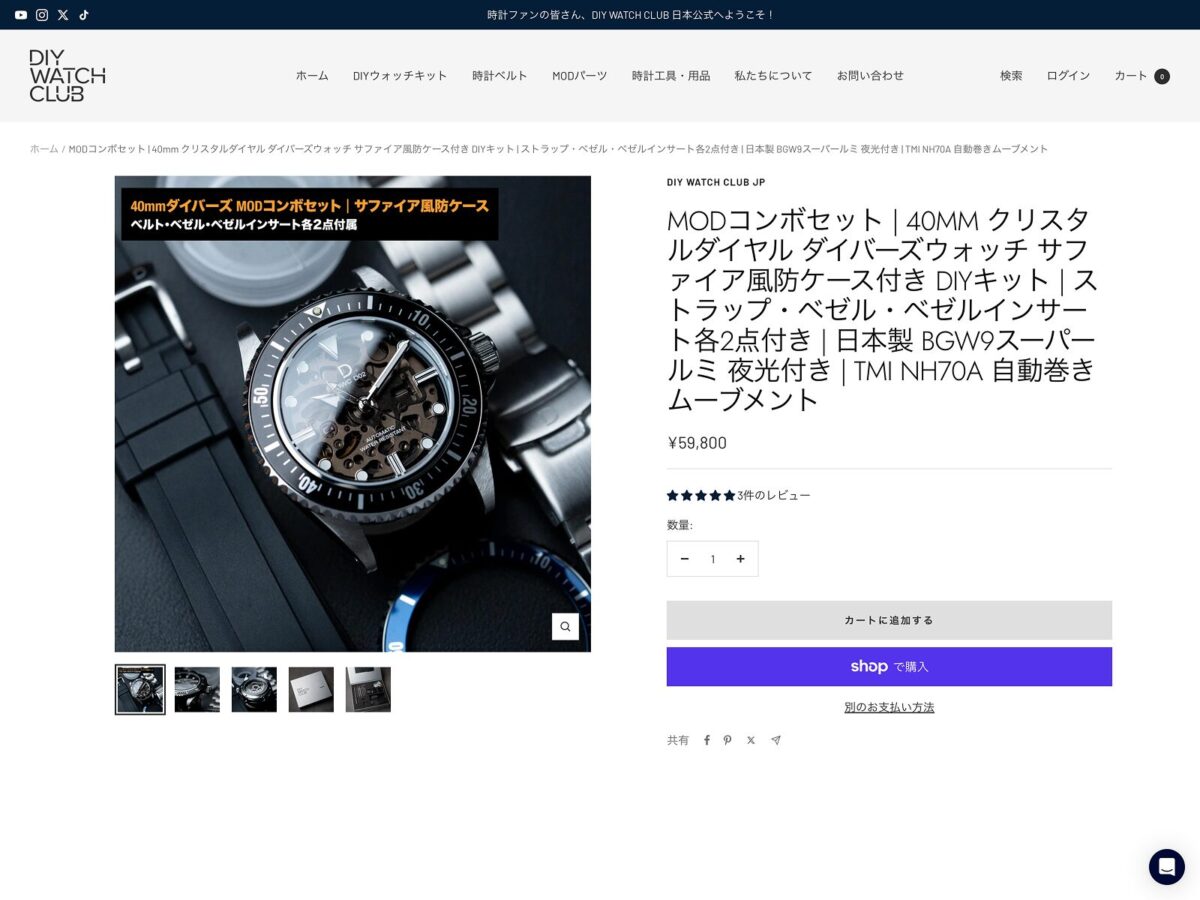Click the quantity input field
This screenshot has width=1200, height=900.
point(713,559)
